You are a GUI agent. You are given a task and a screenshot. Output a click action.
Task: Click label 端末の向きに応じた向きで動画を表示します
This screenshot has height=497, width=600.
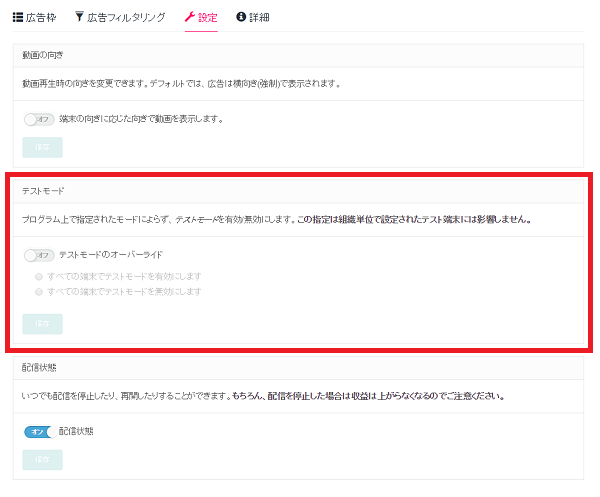click(141, 119)
